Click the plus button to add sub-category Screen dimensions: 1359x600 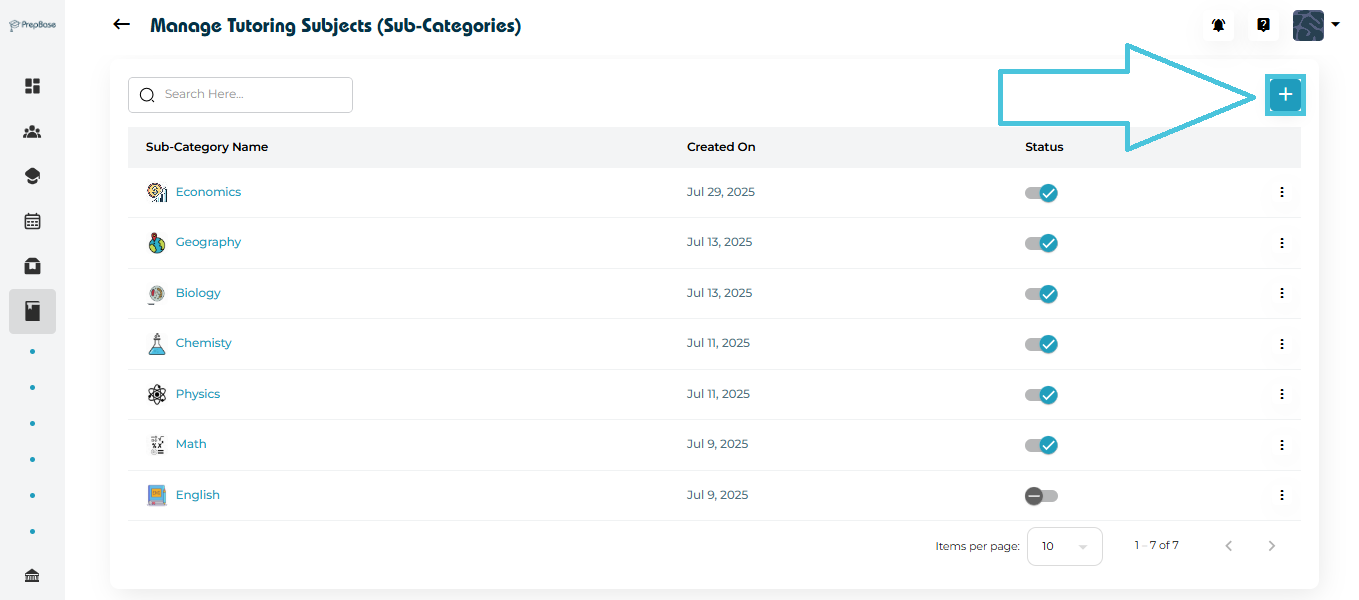[x=1285, y=95]
